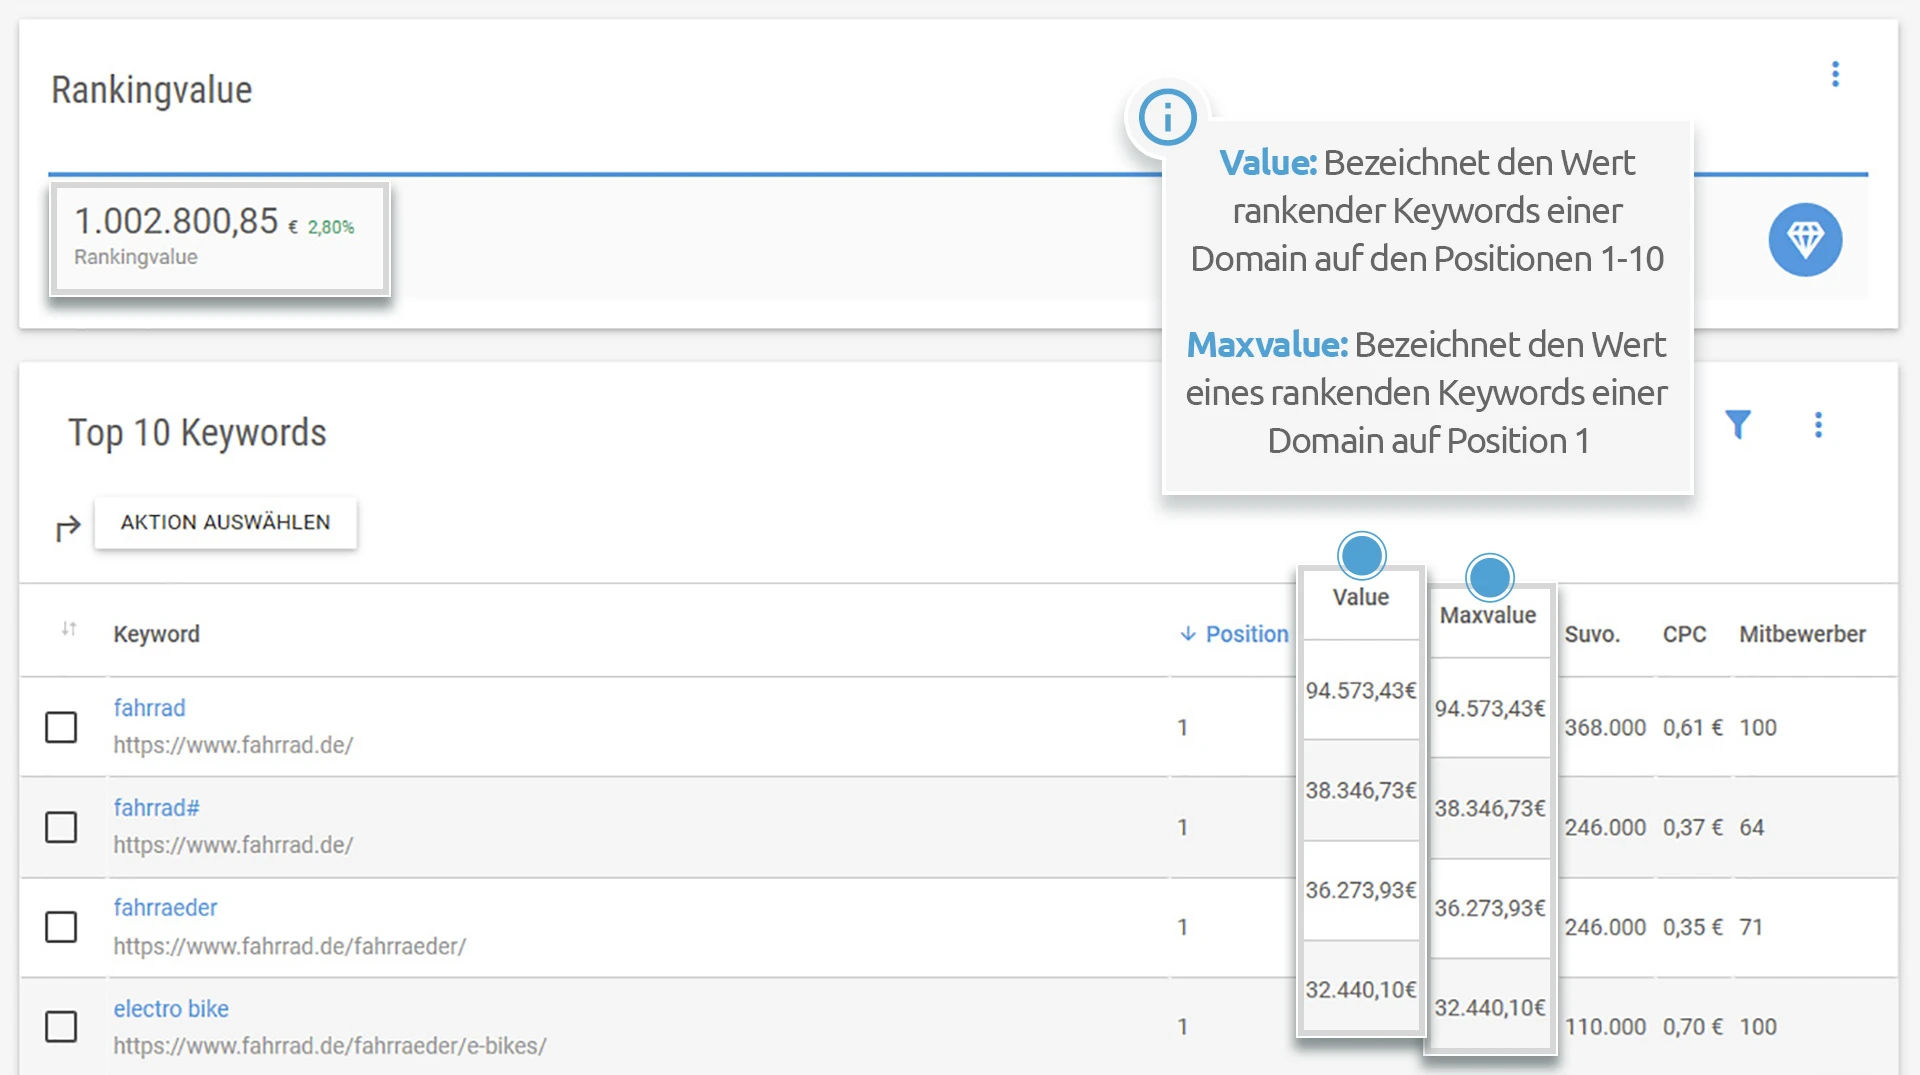
Task: Open the keyword link electro bike
Action: pyautogui.click(x=171, y=1008)
